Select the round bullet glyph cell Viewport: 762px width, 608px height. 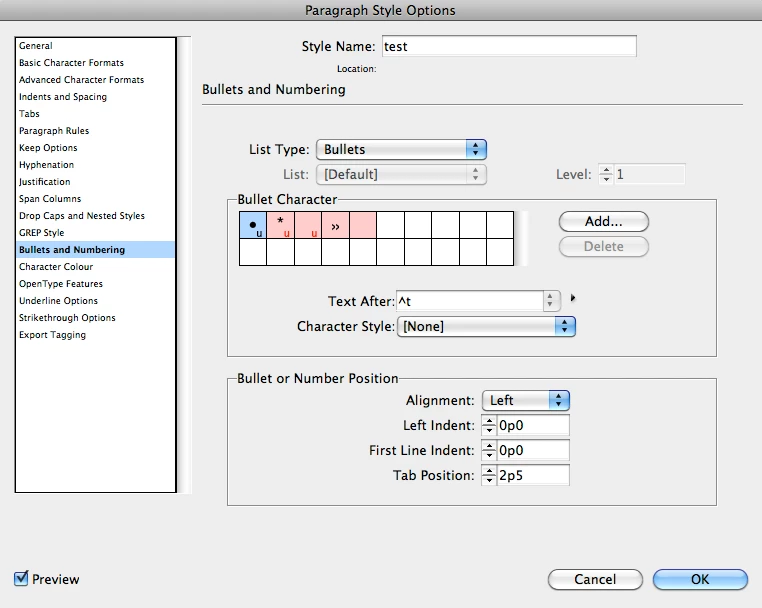pos(253,225)
